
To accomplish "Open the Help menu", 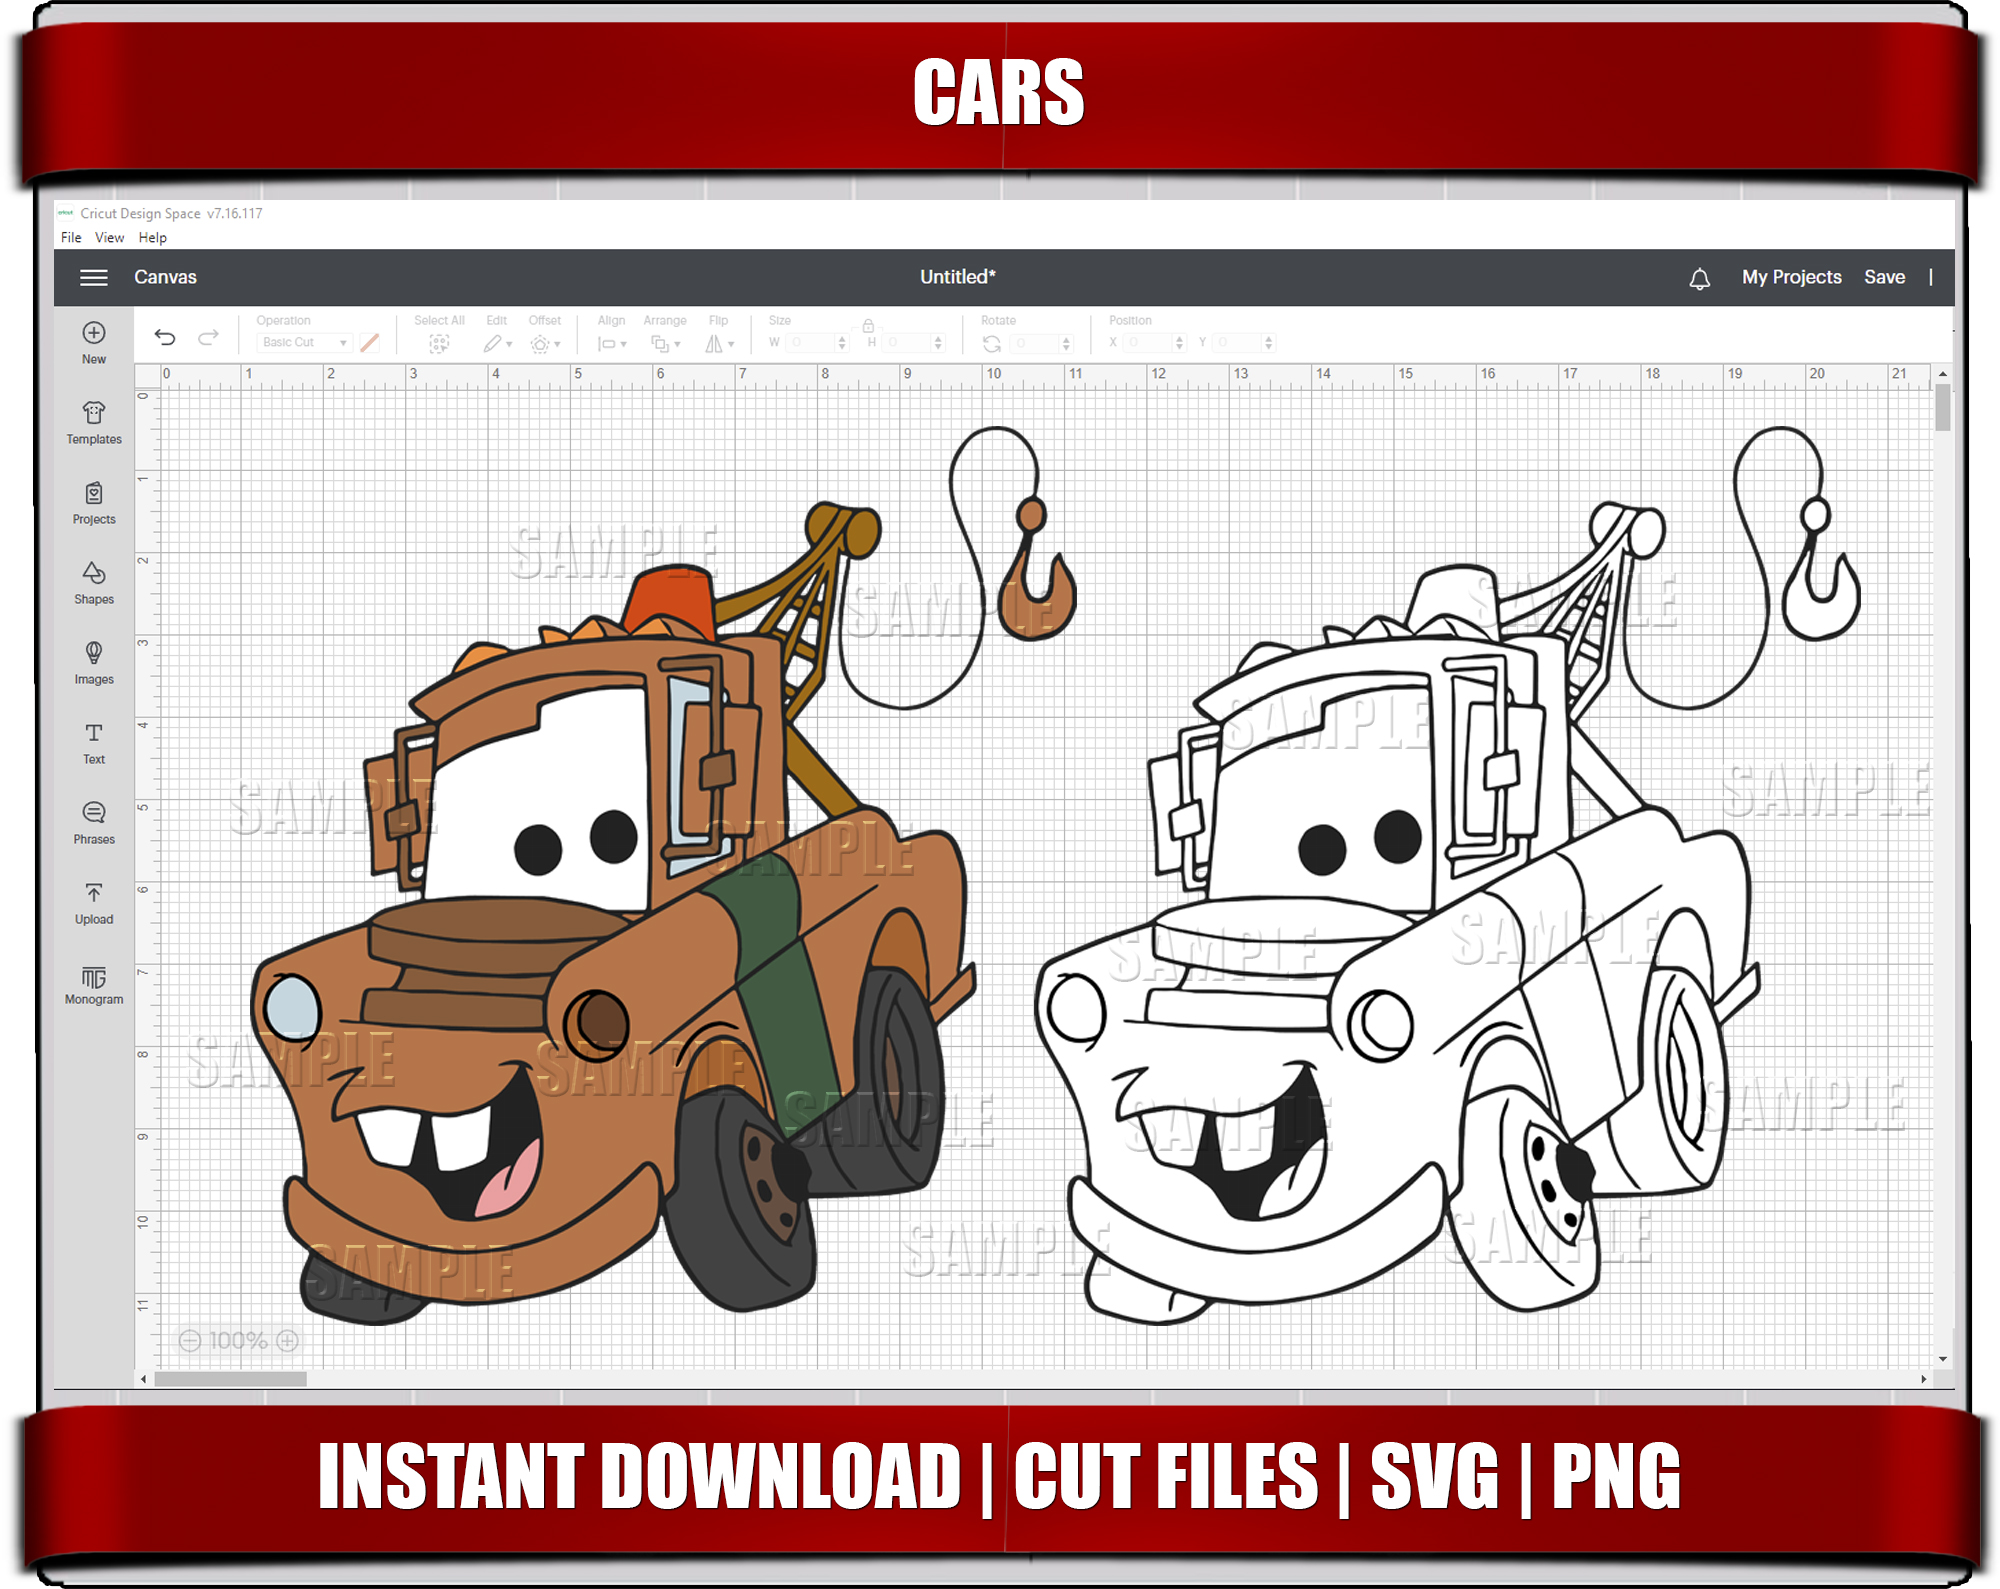I will [x=152, y=237].
